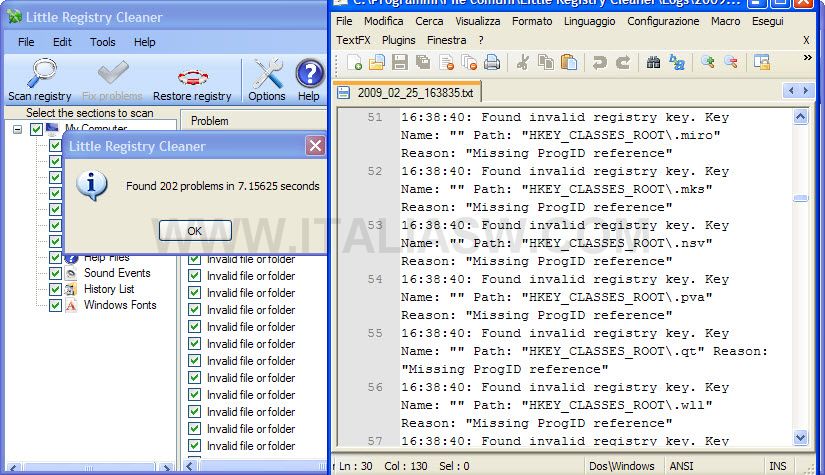Screen dimensions: 825x475
Task: Toggle the Windows Fonts checkbox
Action: point(55,305)
